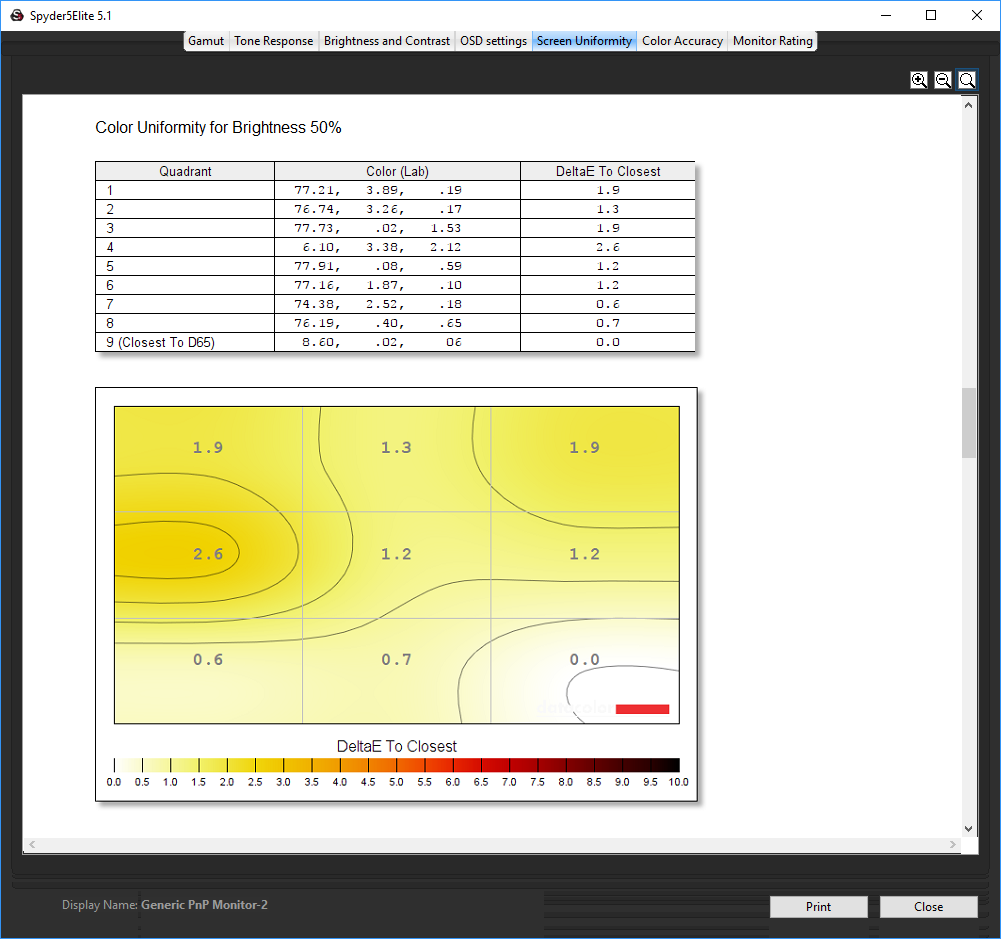Open the Brightness and Contrast tab

[387, 41]
